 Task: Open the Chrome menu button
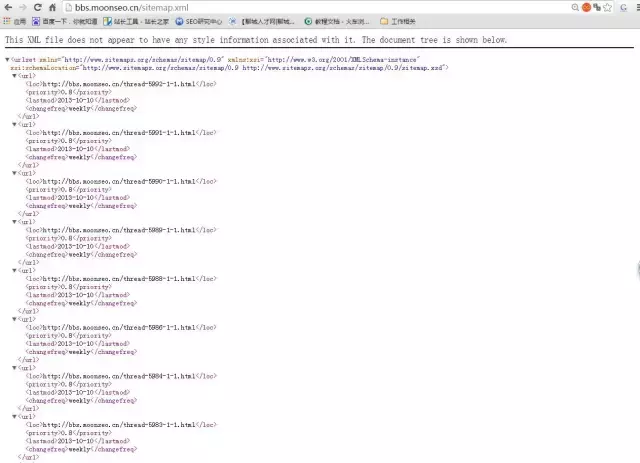638,7
